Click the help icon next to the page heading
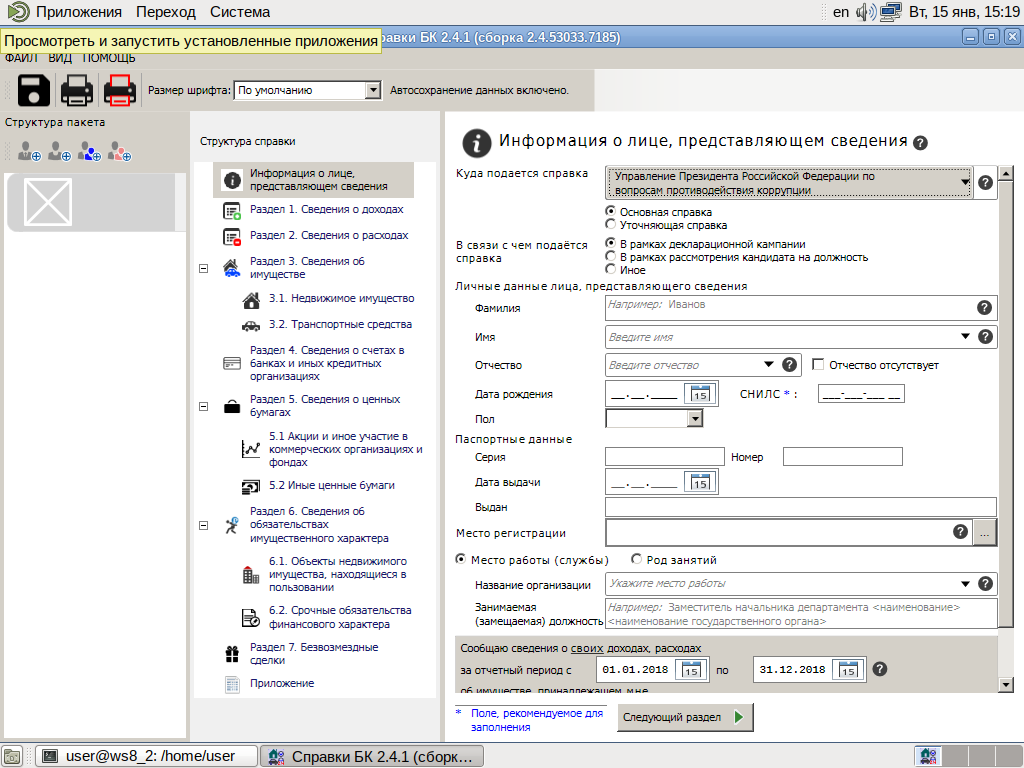 click(x=920, y=143)
